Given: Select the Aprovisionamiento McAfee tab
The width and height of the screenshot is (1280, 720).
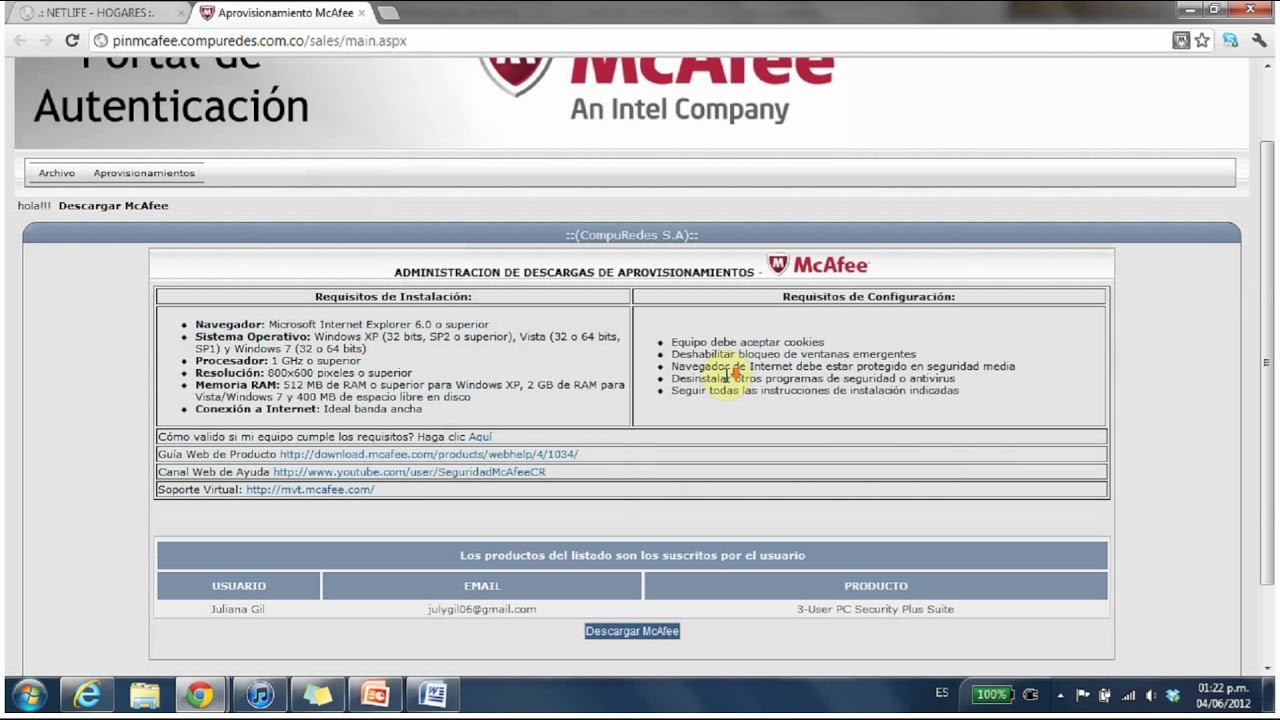Looking at the screenshot, I should click(283, 13).
